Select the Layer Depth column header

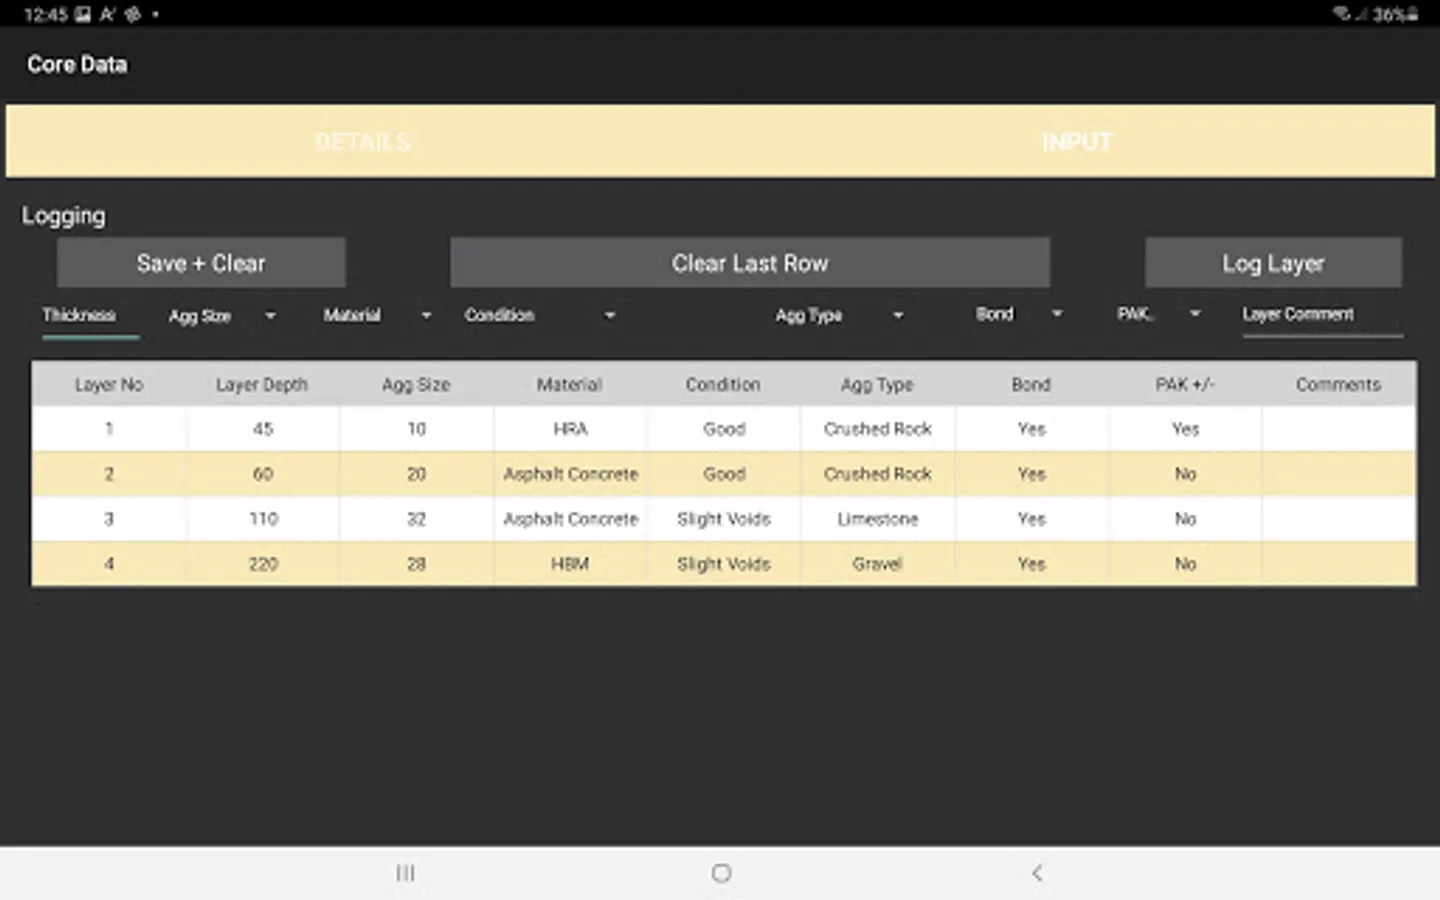(x=262, y=385)
